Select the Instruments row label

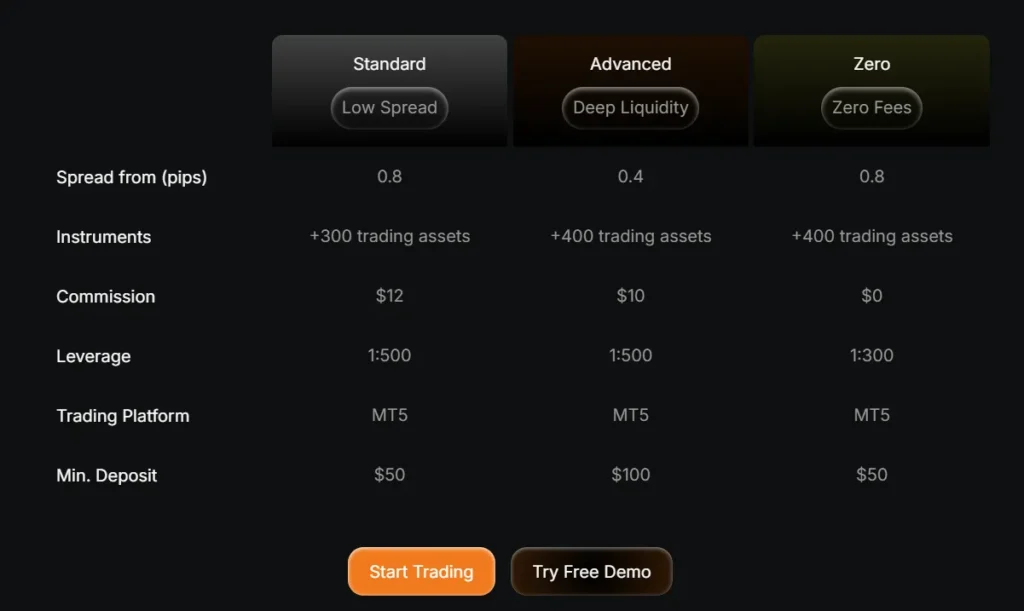tap(103, 237)
